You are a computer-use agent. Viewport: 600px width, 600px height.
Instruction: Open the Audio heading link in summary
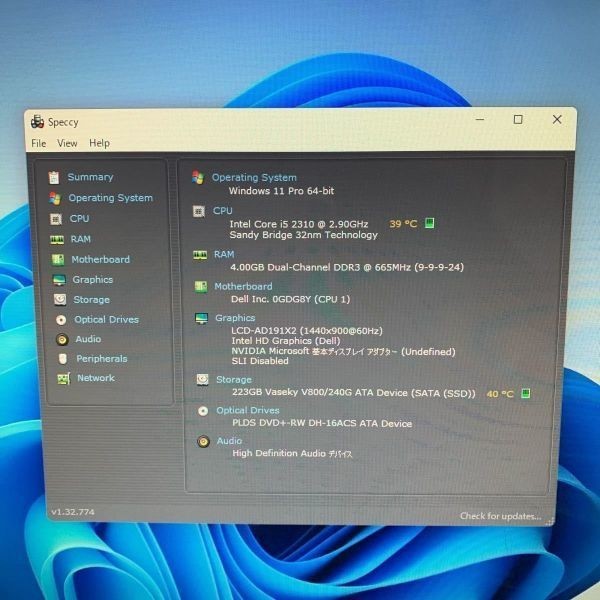tap(229, 441)
